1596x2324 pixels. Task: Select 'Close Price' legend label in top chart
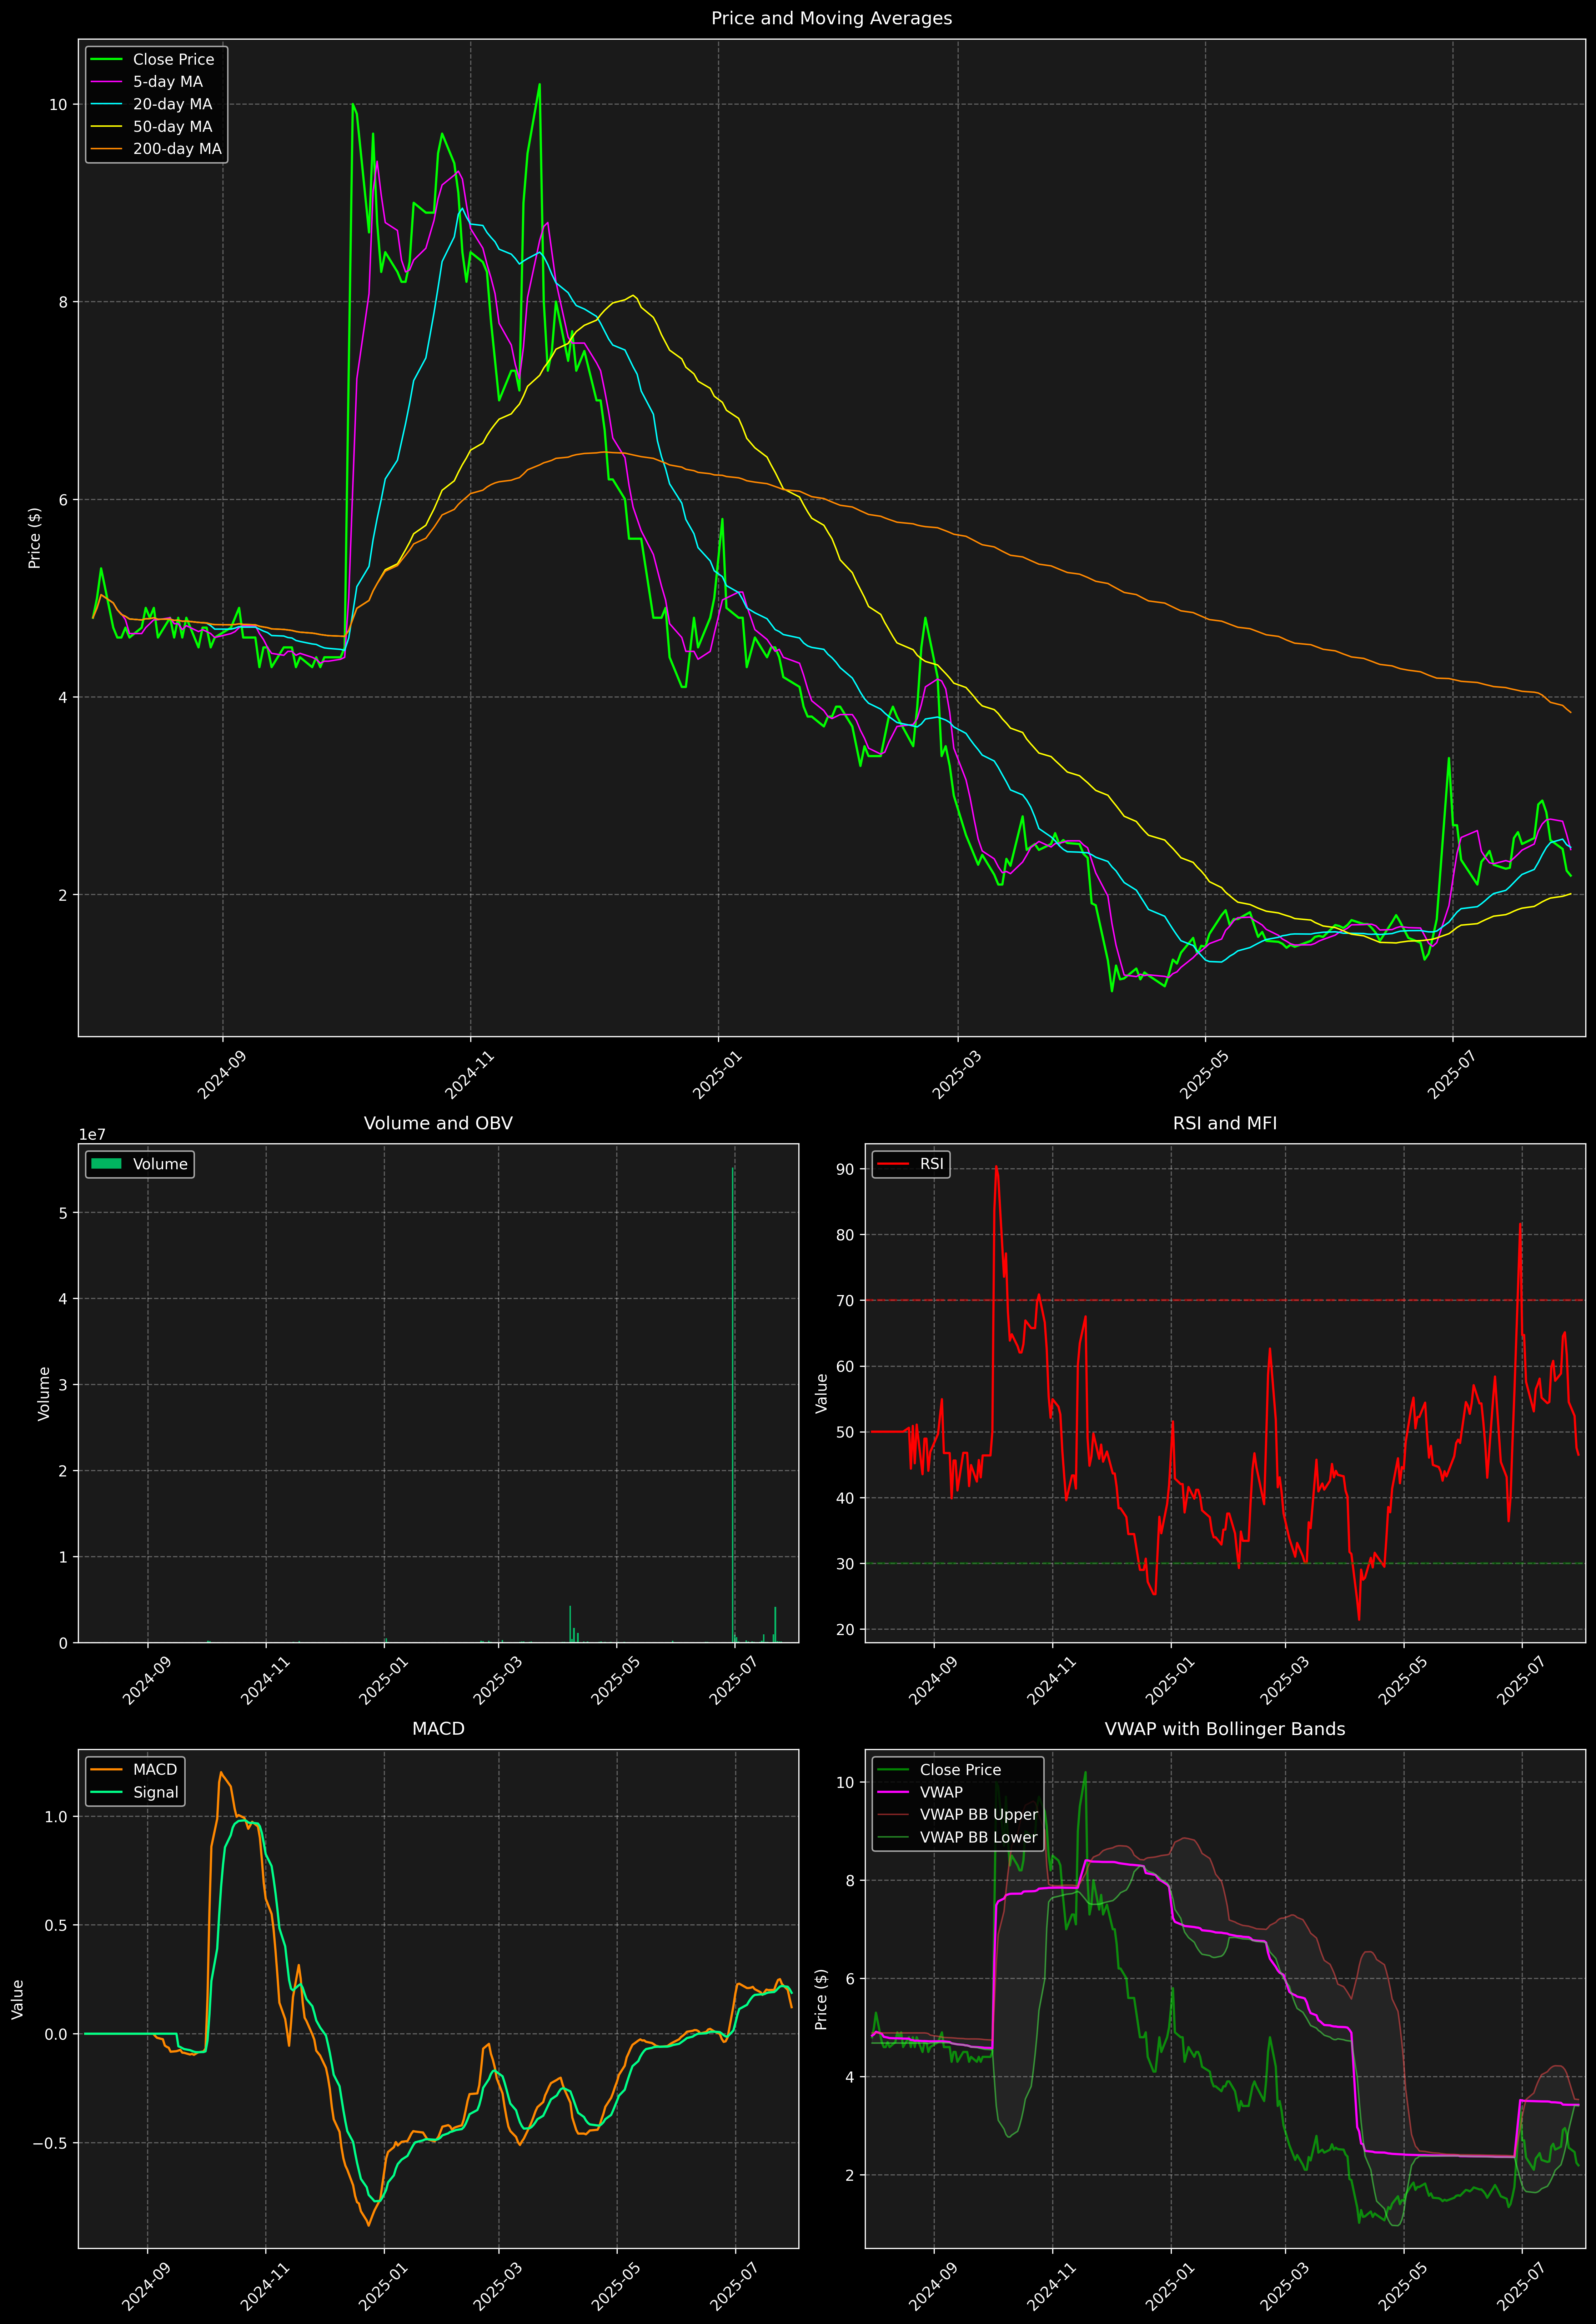coord(174,60)
